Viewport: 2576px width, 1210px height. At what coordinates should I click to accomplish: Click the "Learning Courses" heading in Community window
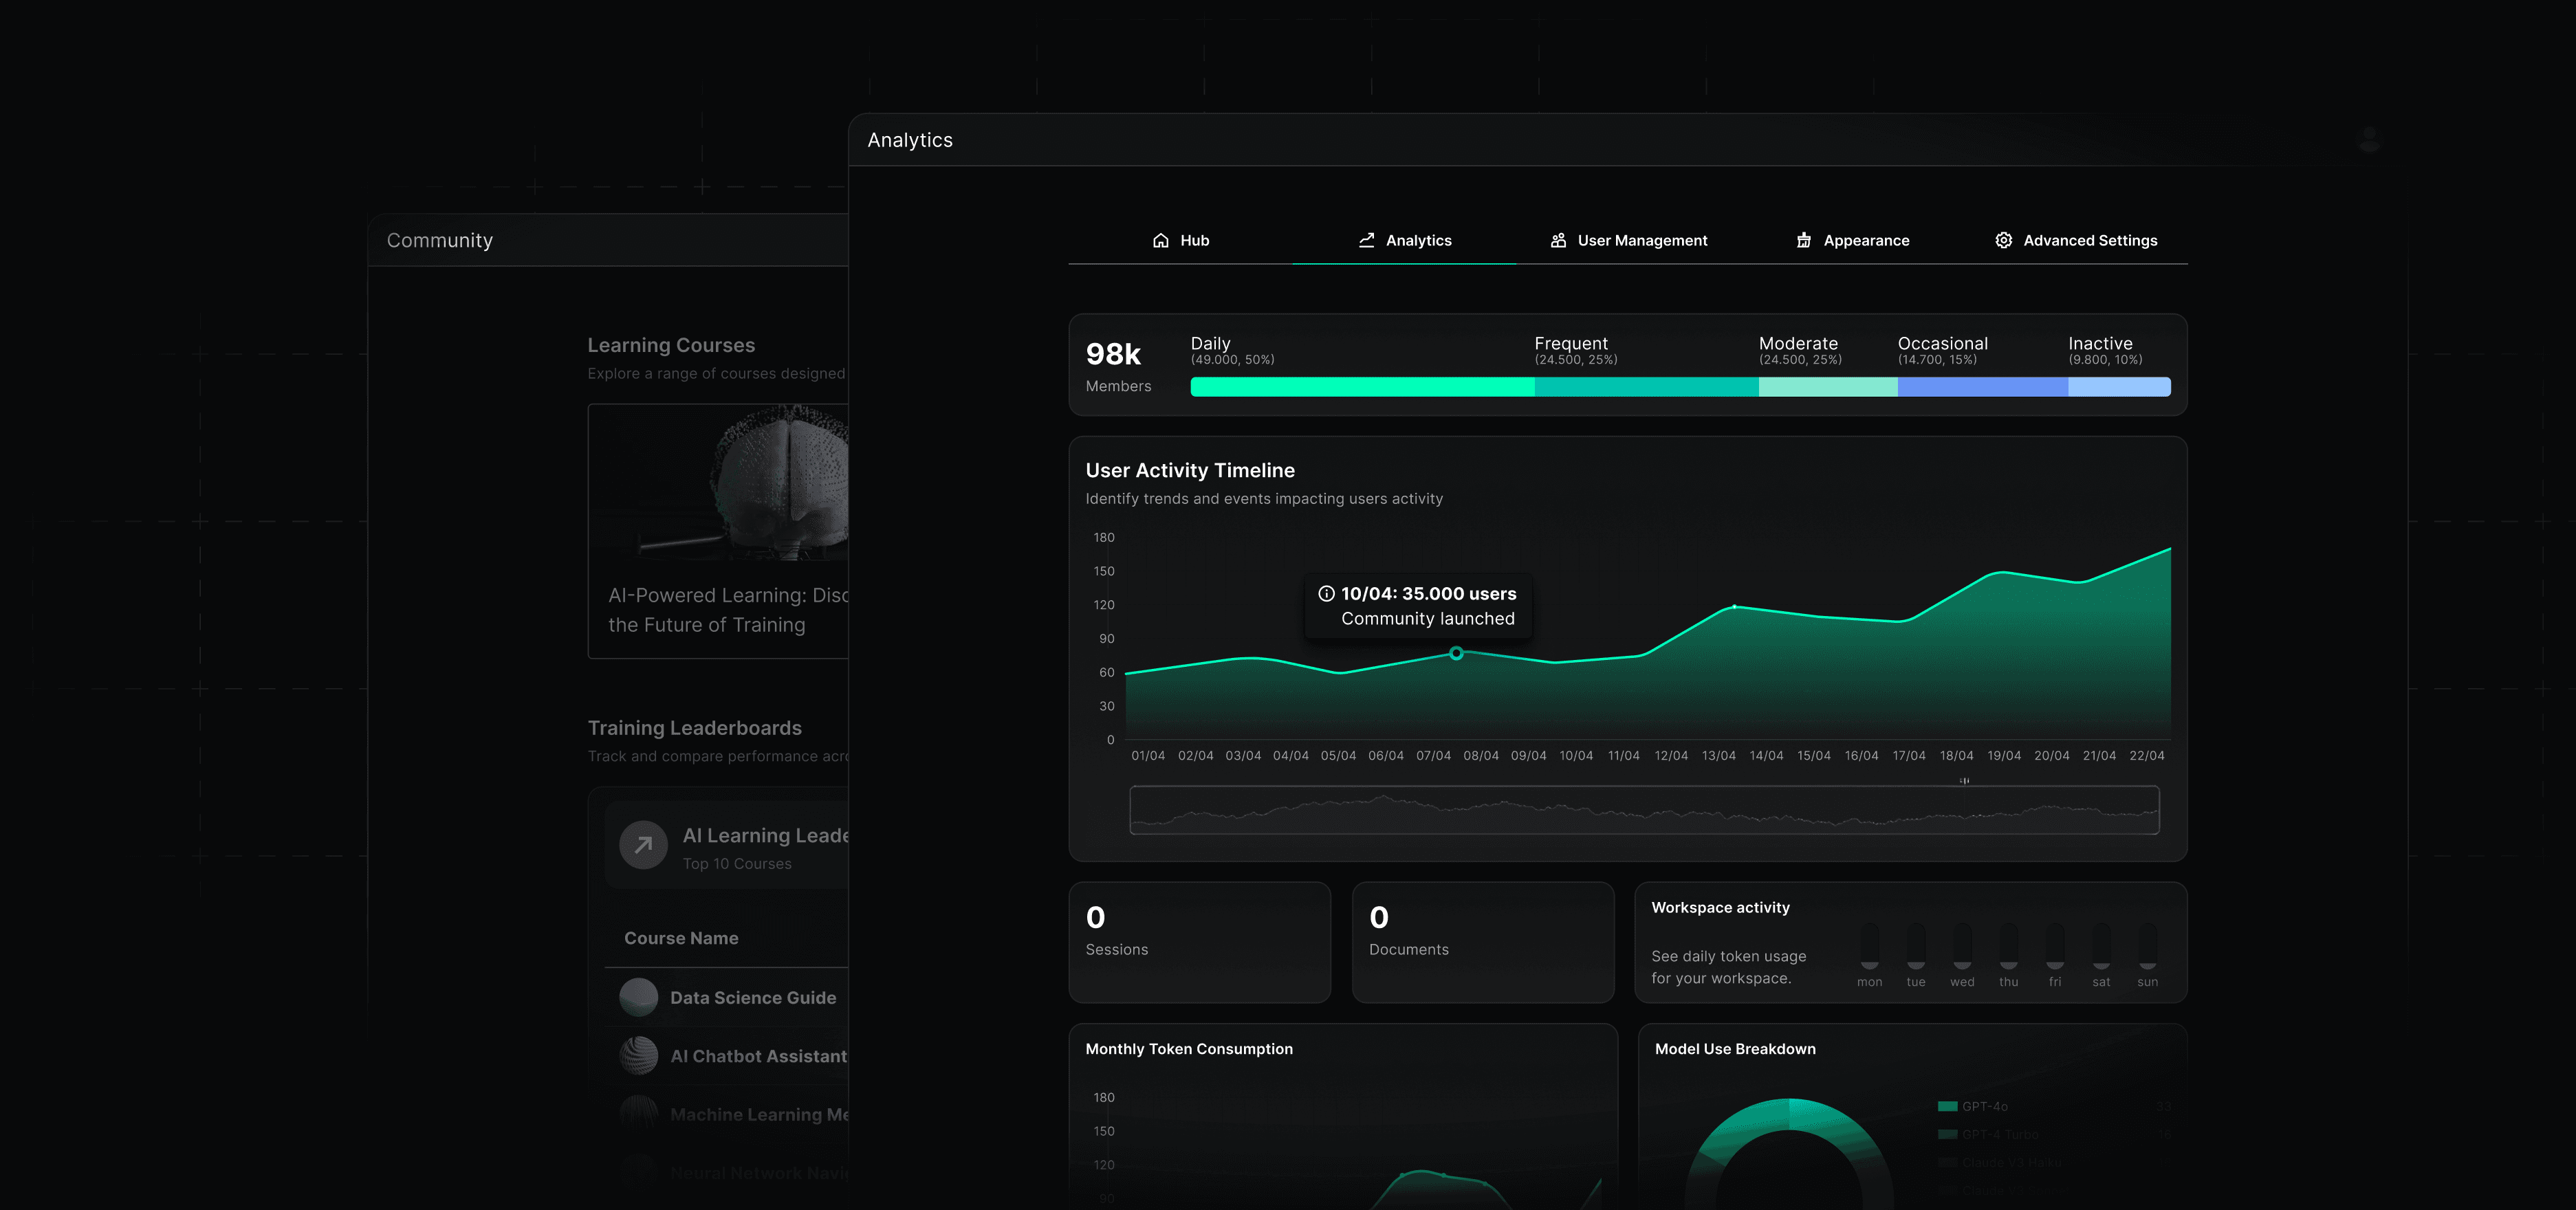[671, 345]
